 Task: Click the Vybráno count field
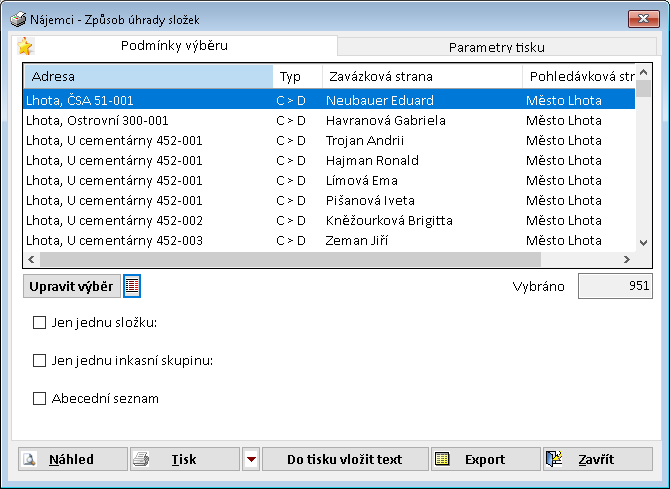pos(615,286)
